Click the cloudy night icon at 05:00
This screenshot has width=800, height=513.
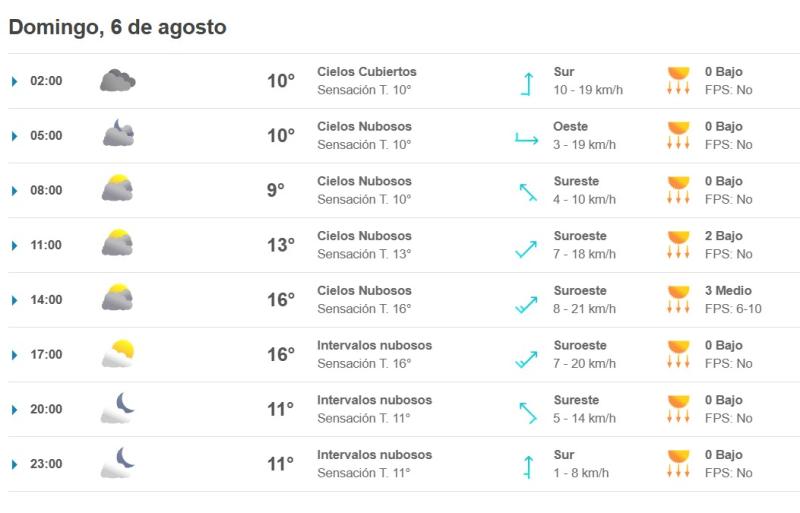pyautogui.click(x=117, y=135)
